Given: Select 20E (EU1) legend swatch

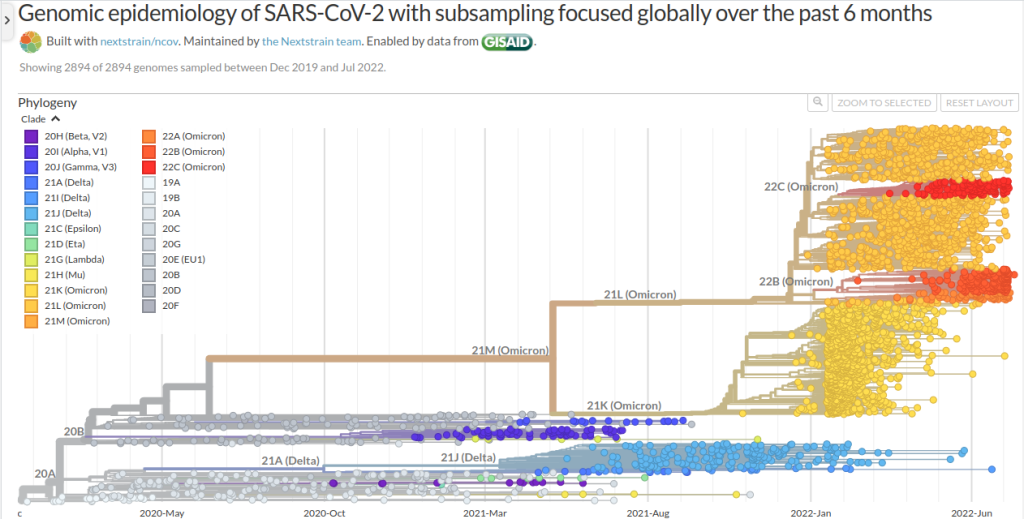Looking at the screenshot, I should (149, 259).
